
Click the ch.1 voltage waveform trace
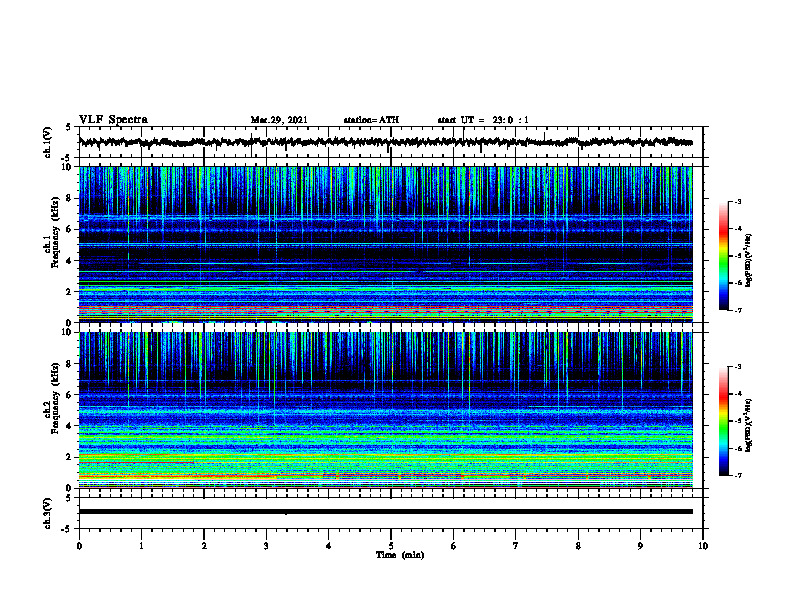coord(385,142)
